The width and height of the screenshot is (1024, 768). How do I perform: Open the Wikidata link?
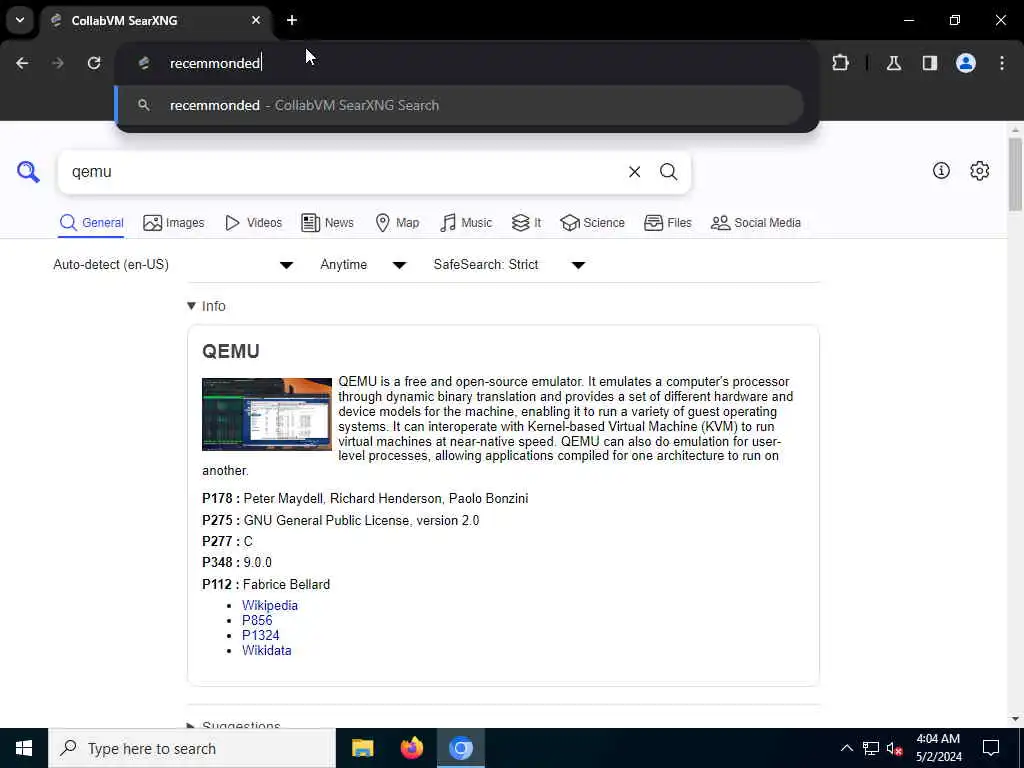pyautogui.click(x=266, y=650)
